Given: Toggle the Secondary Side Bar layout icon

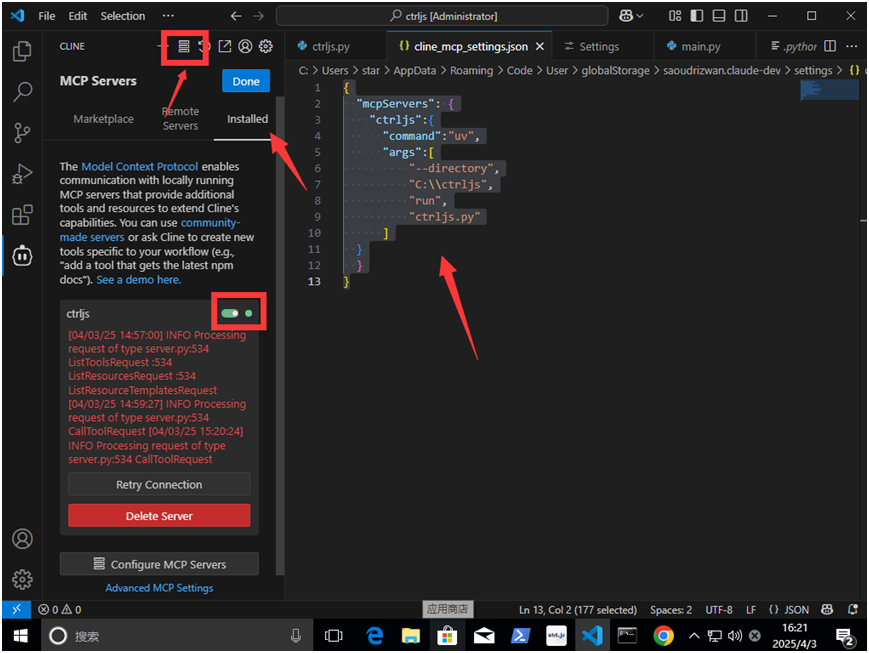Looking at the screenshot, I should [x=741, y=16].
